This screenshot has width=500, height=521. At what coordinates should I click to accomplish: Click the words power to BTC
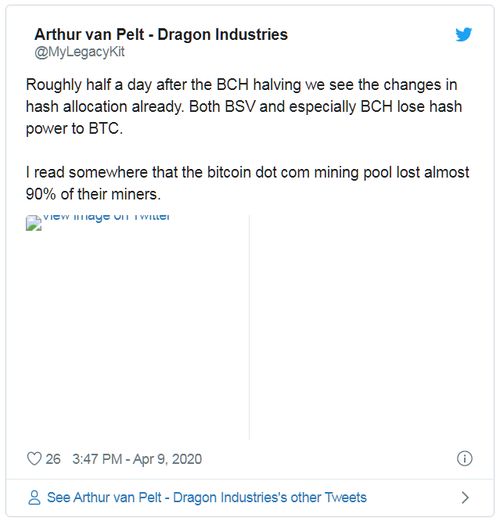[x=74, y=129]
